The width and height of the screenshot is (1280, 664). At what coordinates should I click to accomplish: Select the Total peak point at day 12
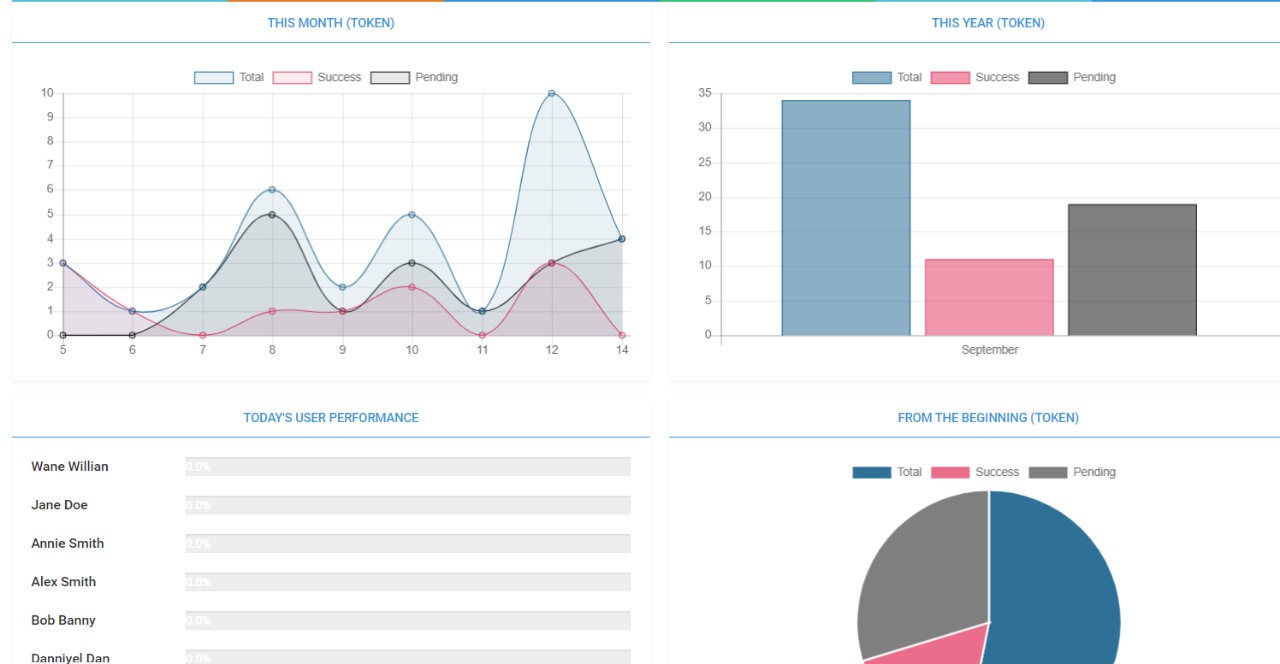[x=551, y=93]
